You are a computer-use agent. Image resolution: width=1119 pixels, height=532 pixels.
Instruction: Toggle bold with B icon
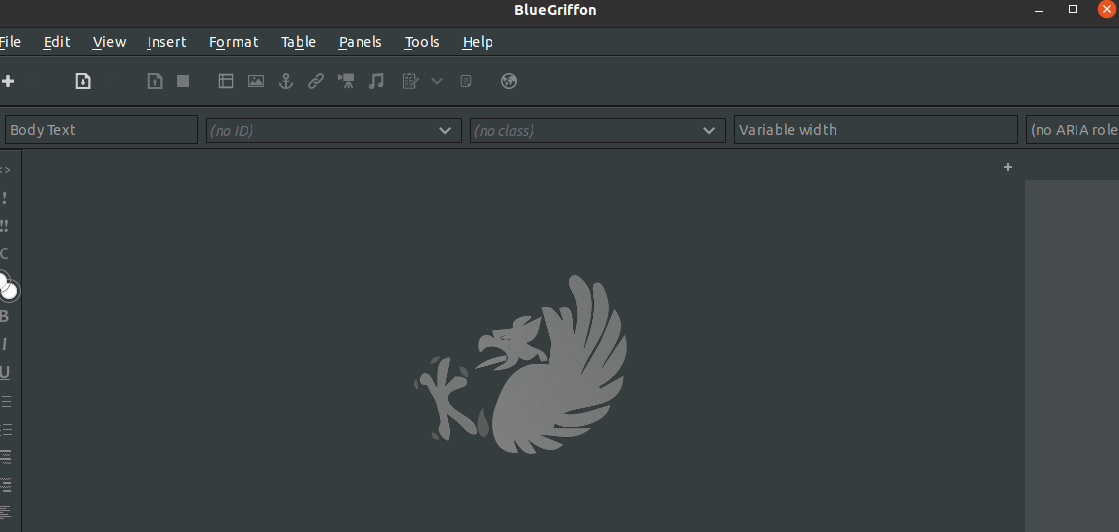(x=4, y=316)
